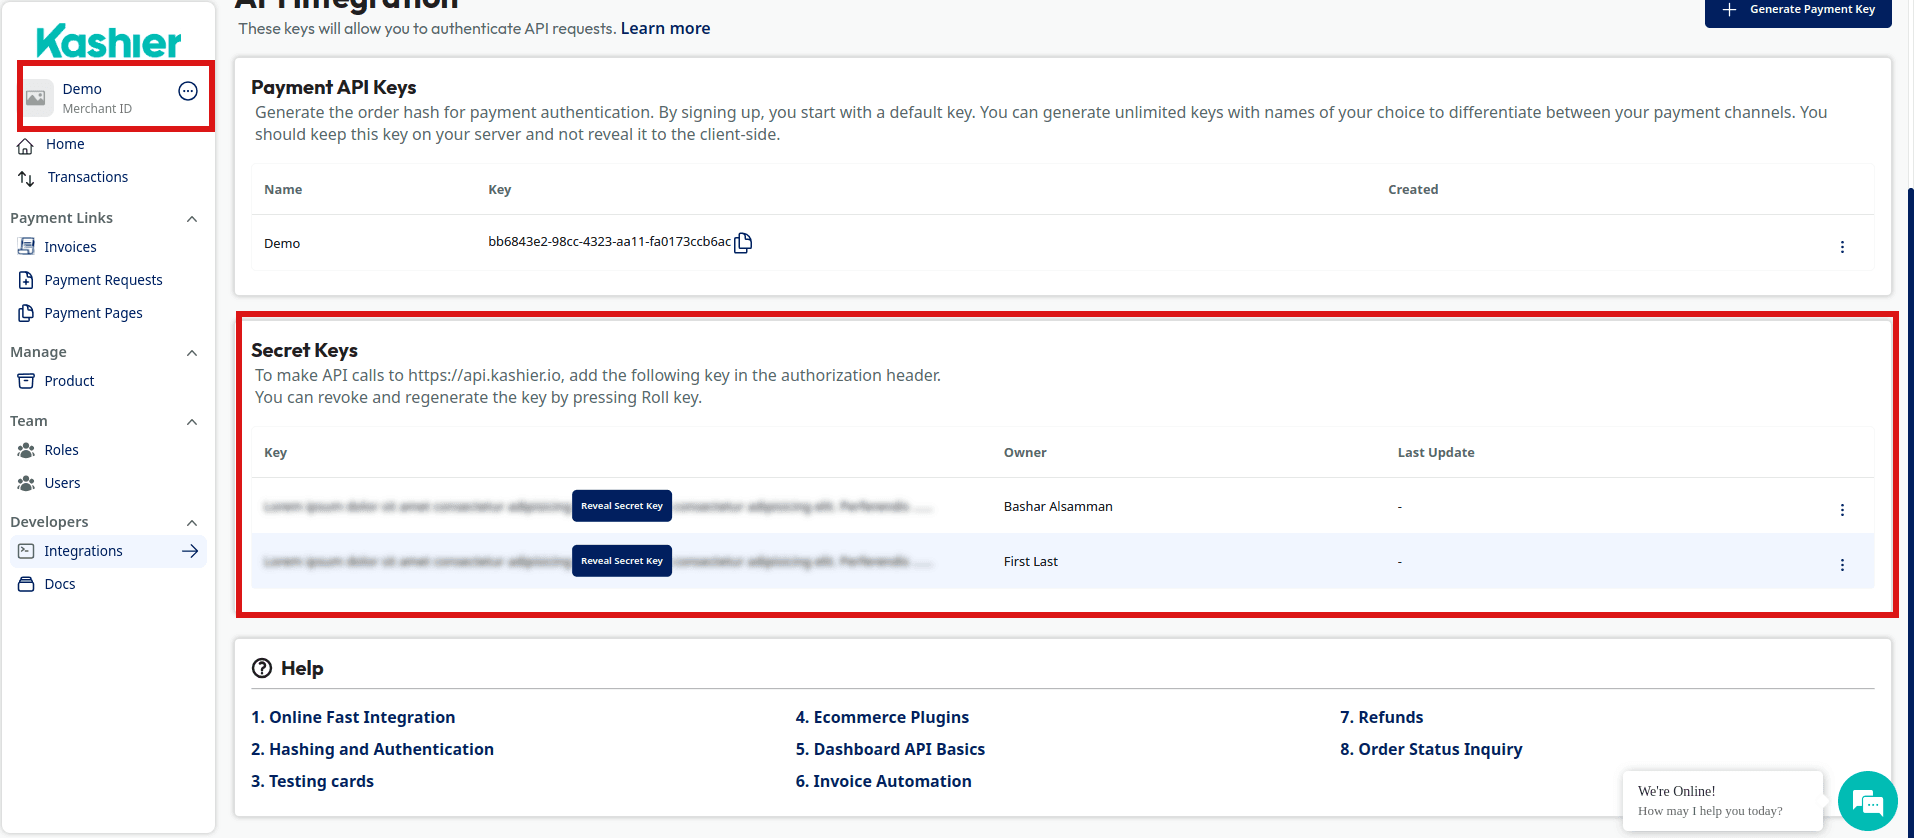Click the Payment Pages icon
Viewport: 1914px width, 838px height.
(26, 313)
